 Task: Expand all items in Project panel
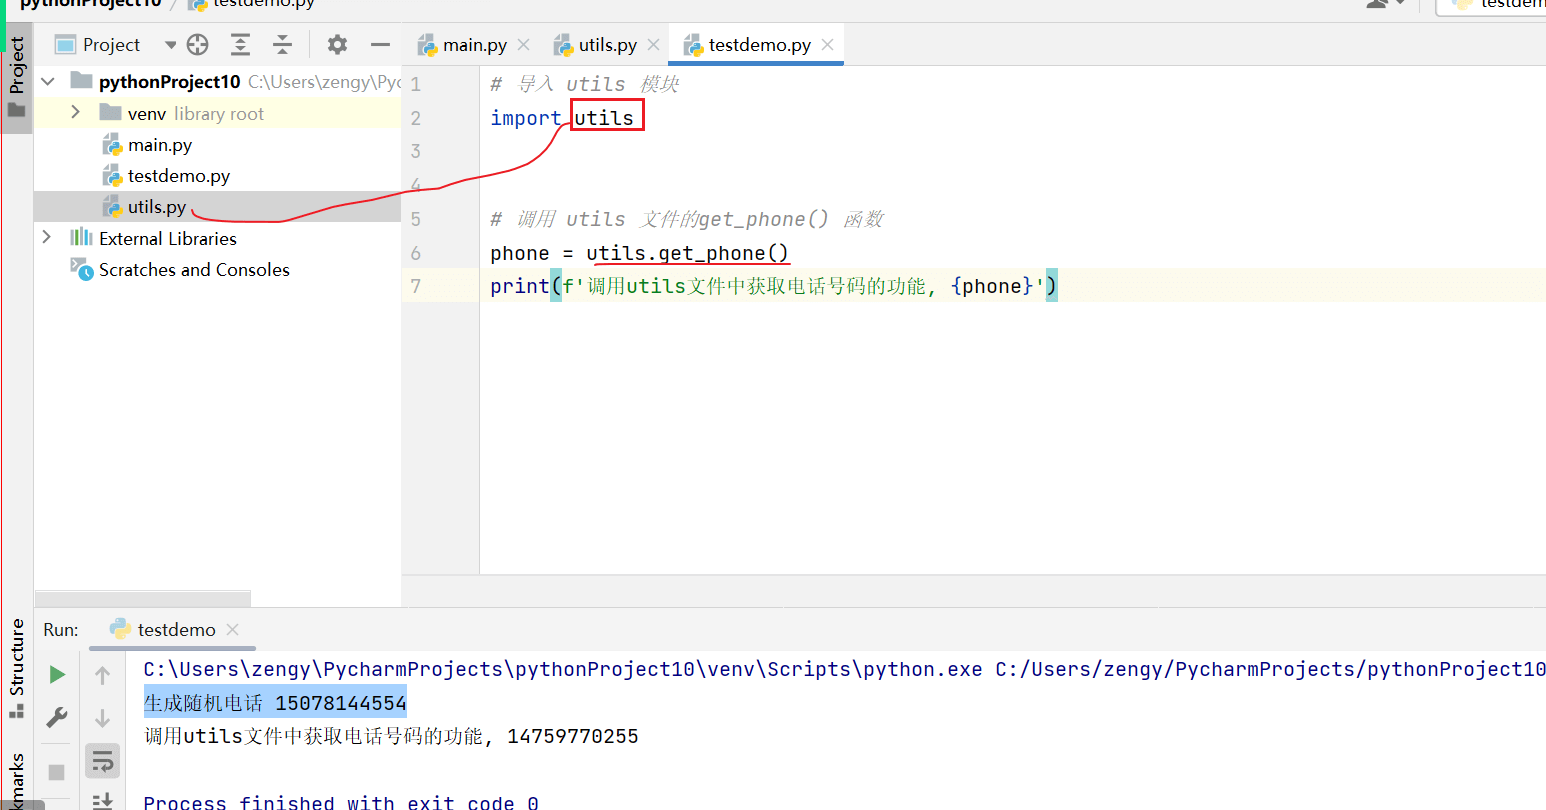point(240,44)
